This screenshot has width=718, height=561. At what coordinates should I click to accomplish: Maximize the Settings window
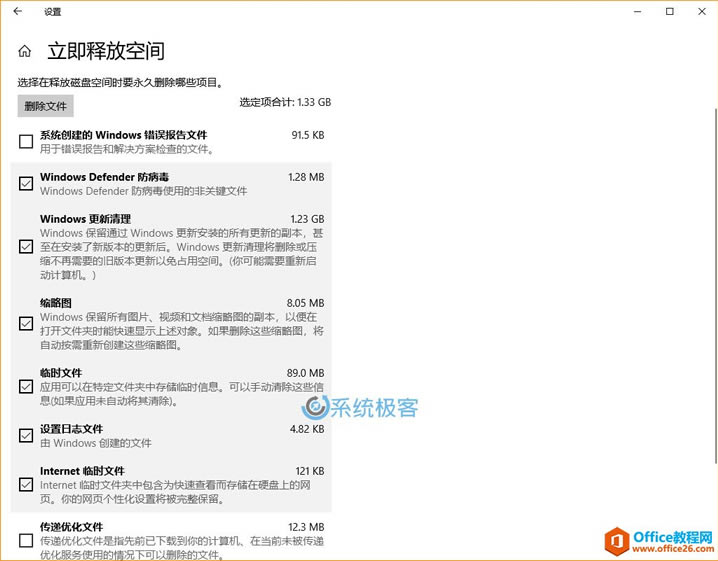tap(669, 11)
